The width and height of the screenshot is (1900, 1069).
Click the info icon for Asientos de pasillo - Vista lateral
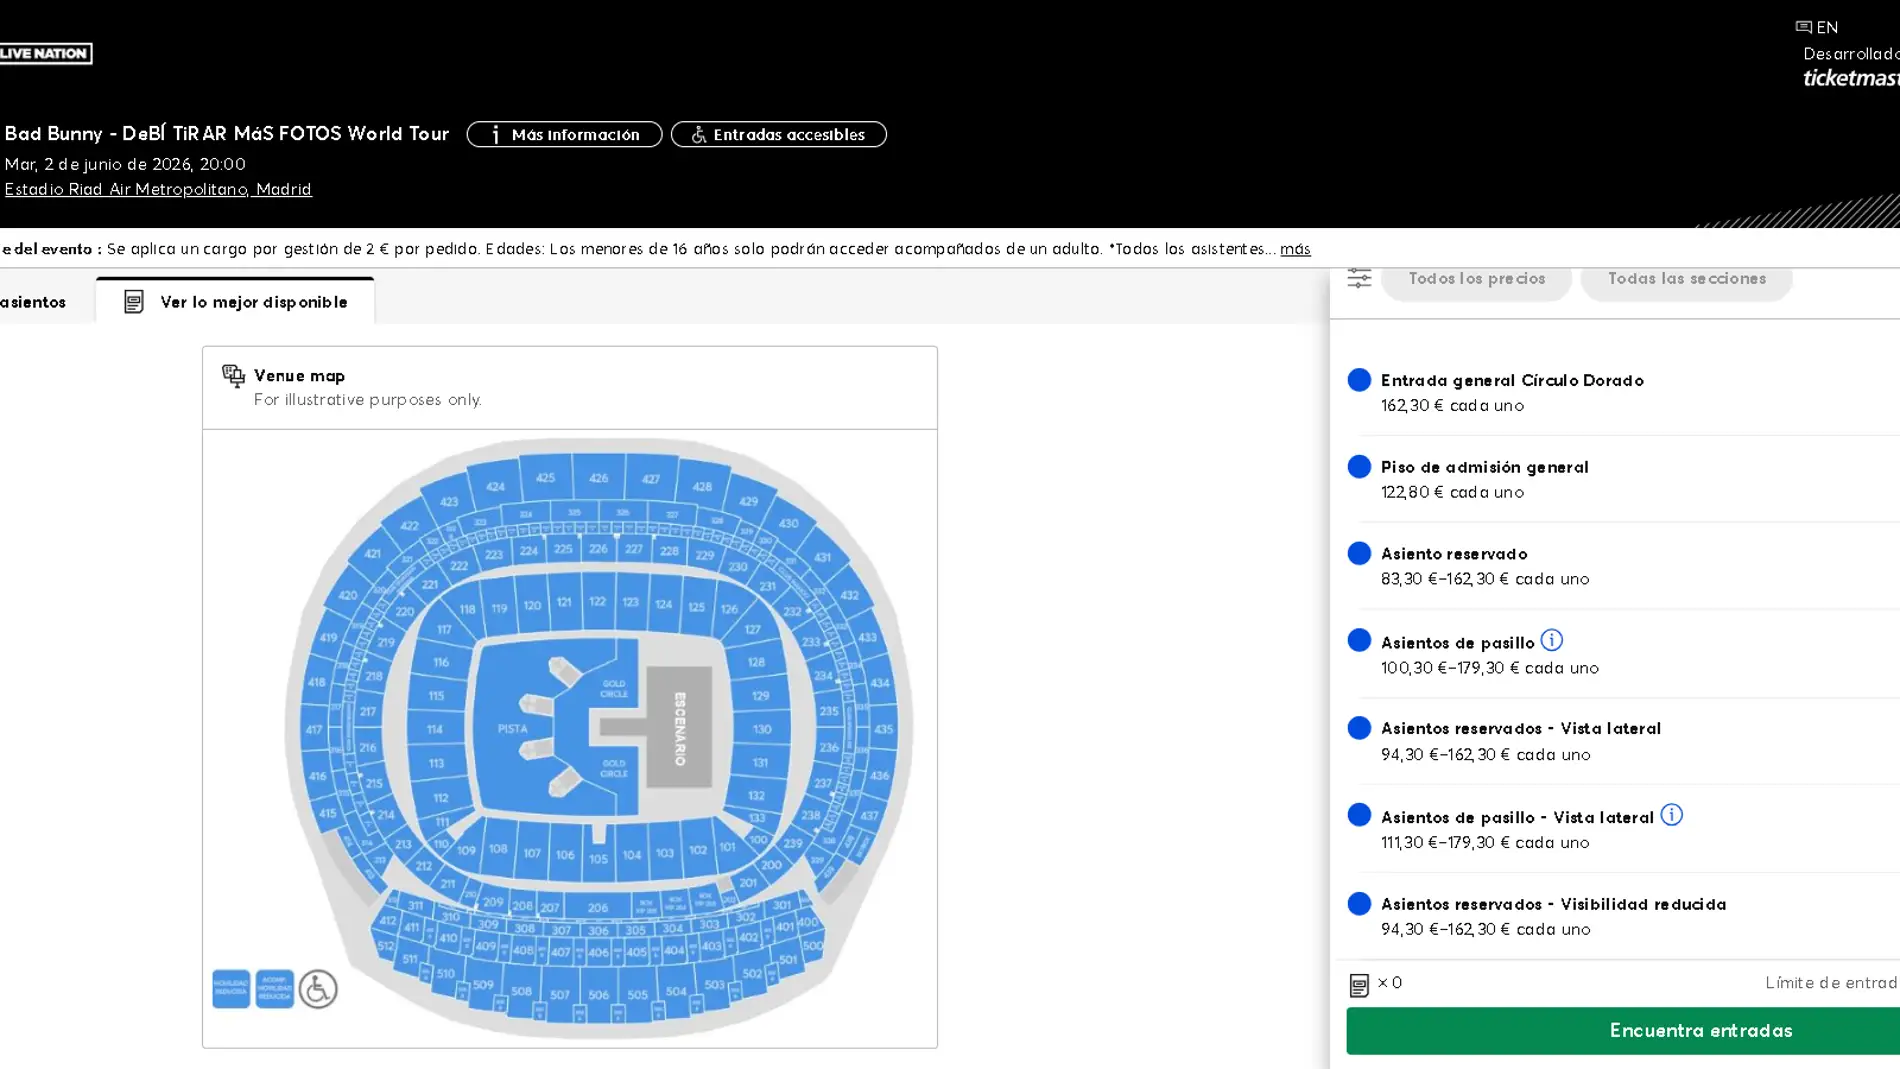(x=1671, y=815)
